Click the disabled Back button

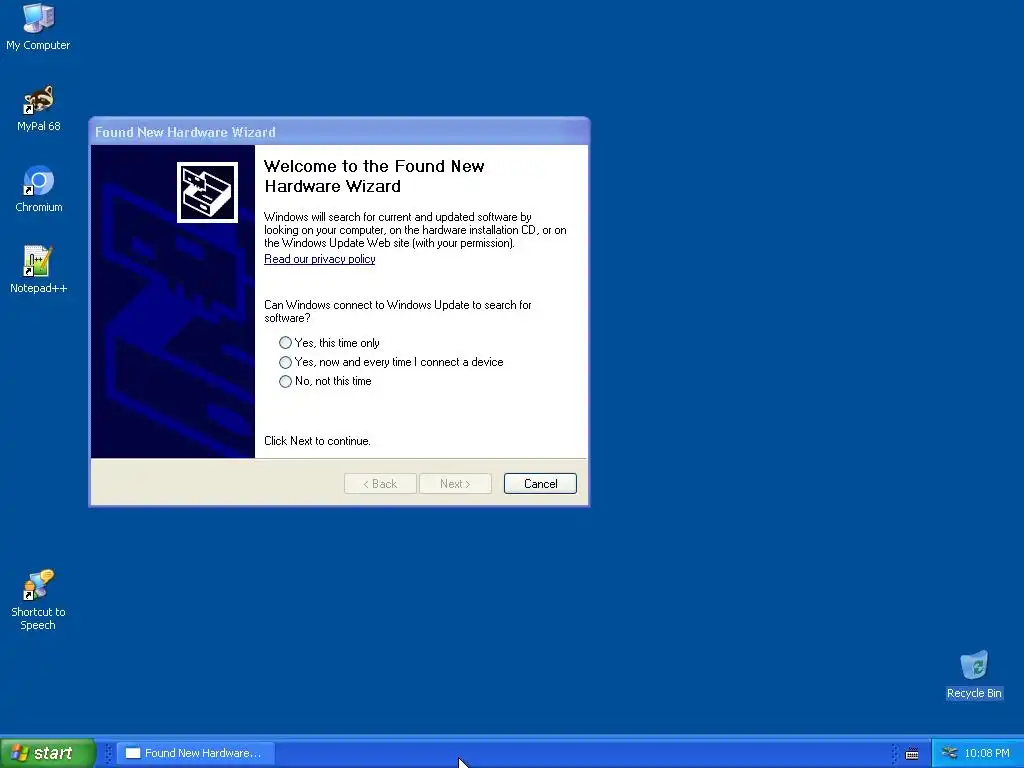click(x=380, y=484)
